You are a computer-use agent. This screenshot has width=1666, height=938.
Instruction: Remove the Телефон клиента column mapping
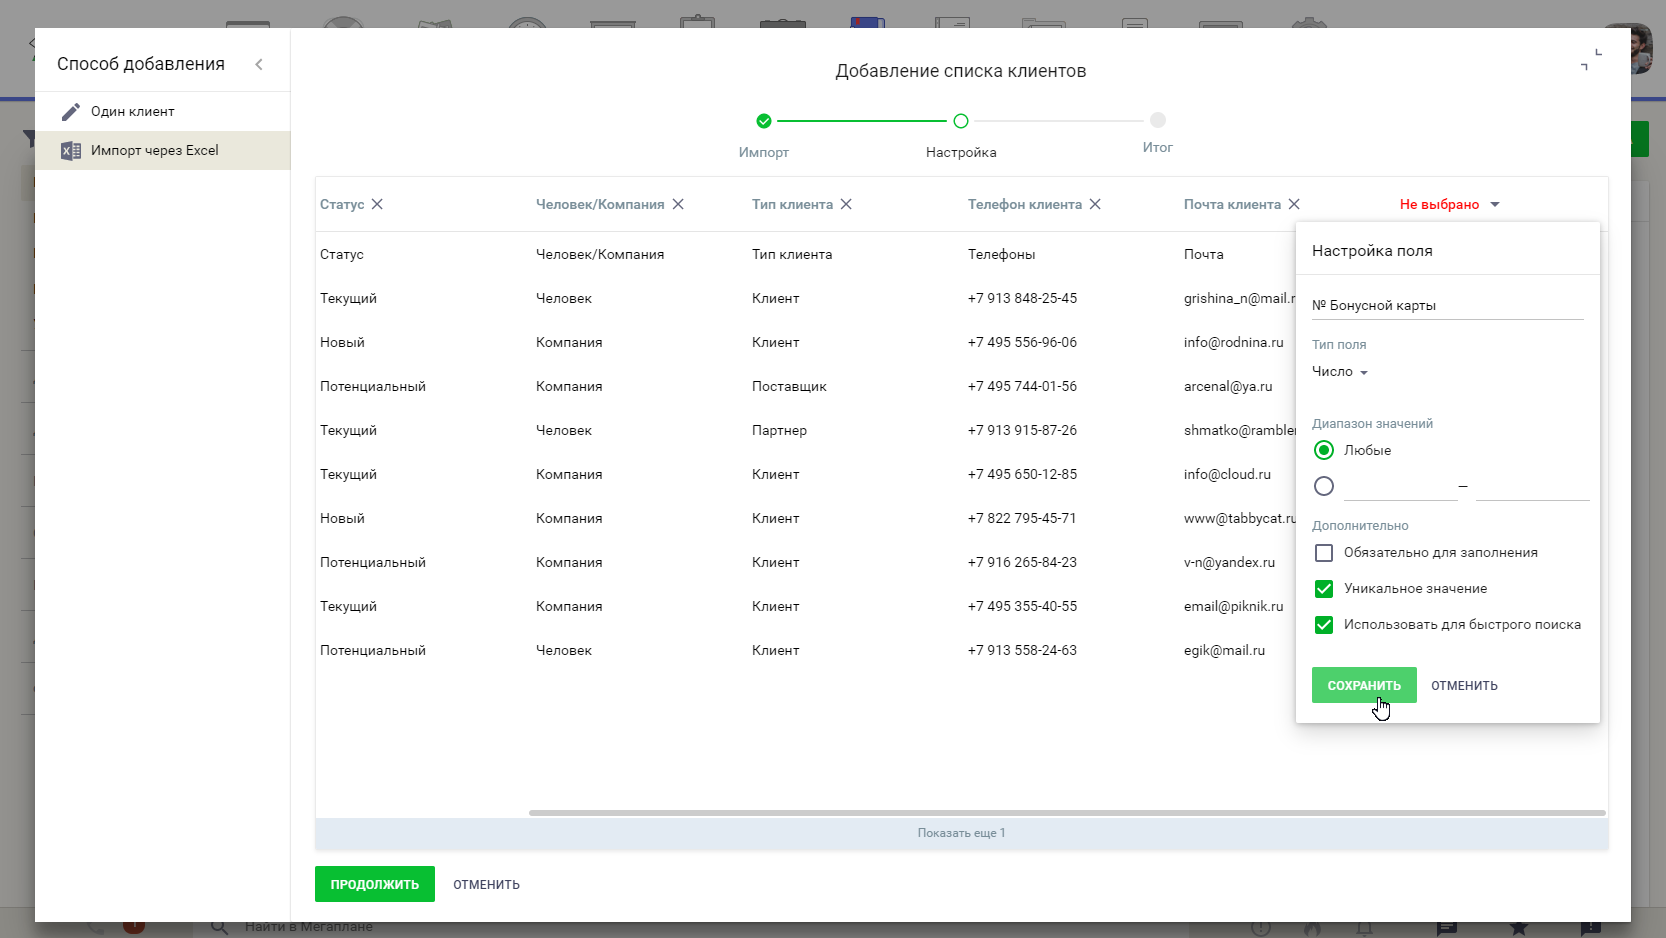(1095, 204)
